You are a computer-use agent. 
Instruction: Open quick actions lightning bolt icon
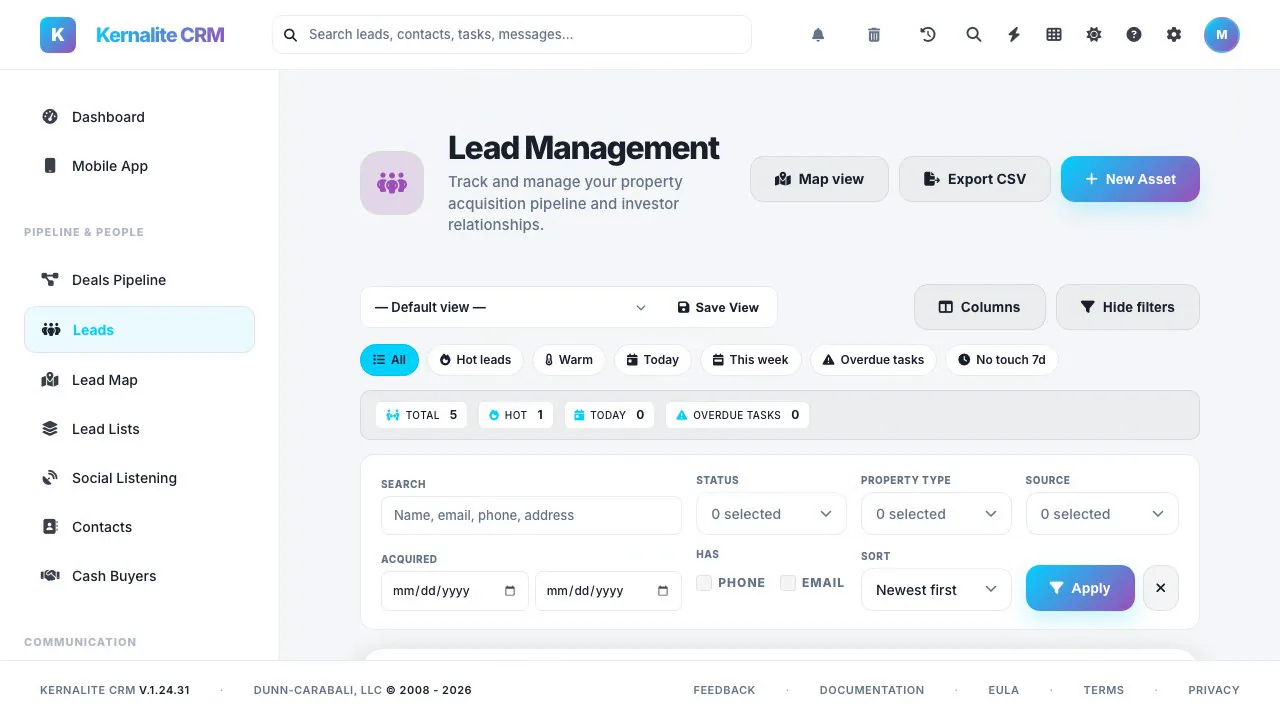[x=1014, y=35]
